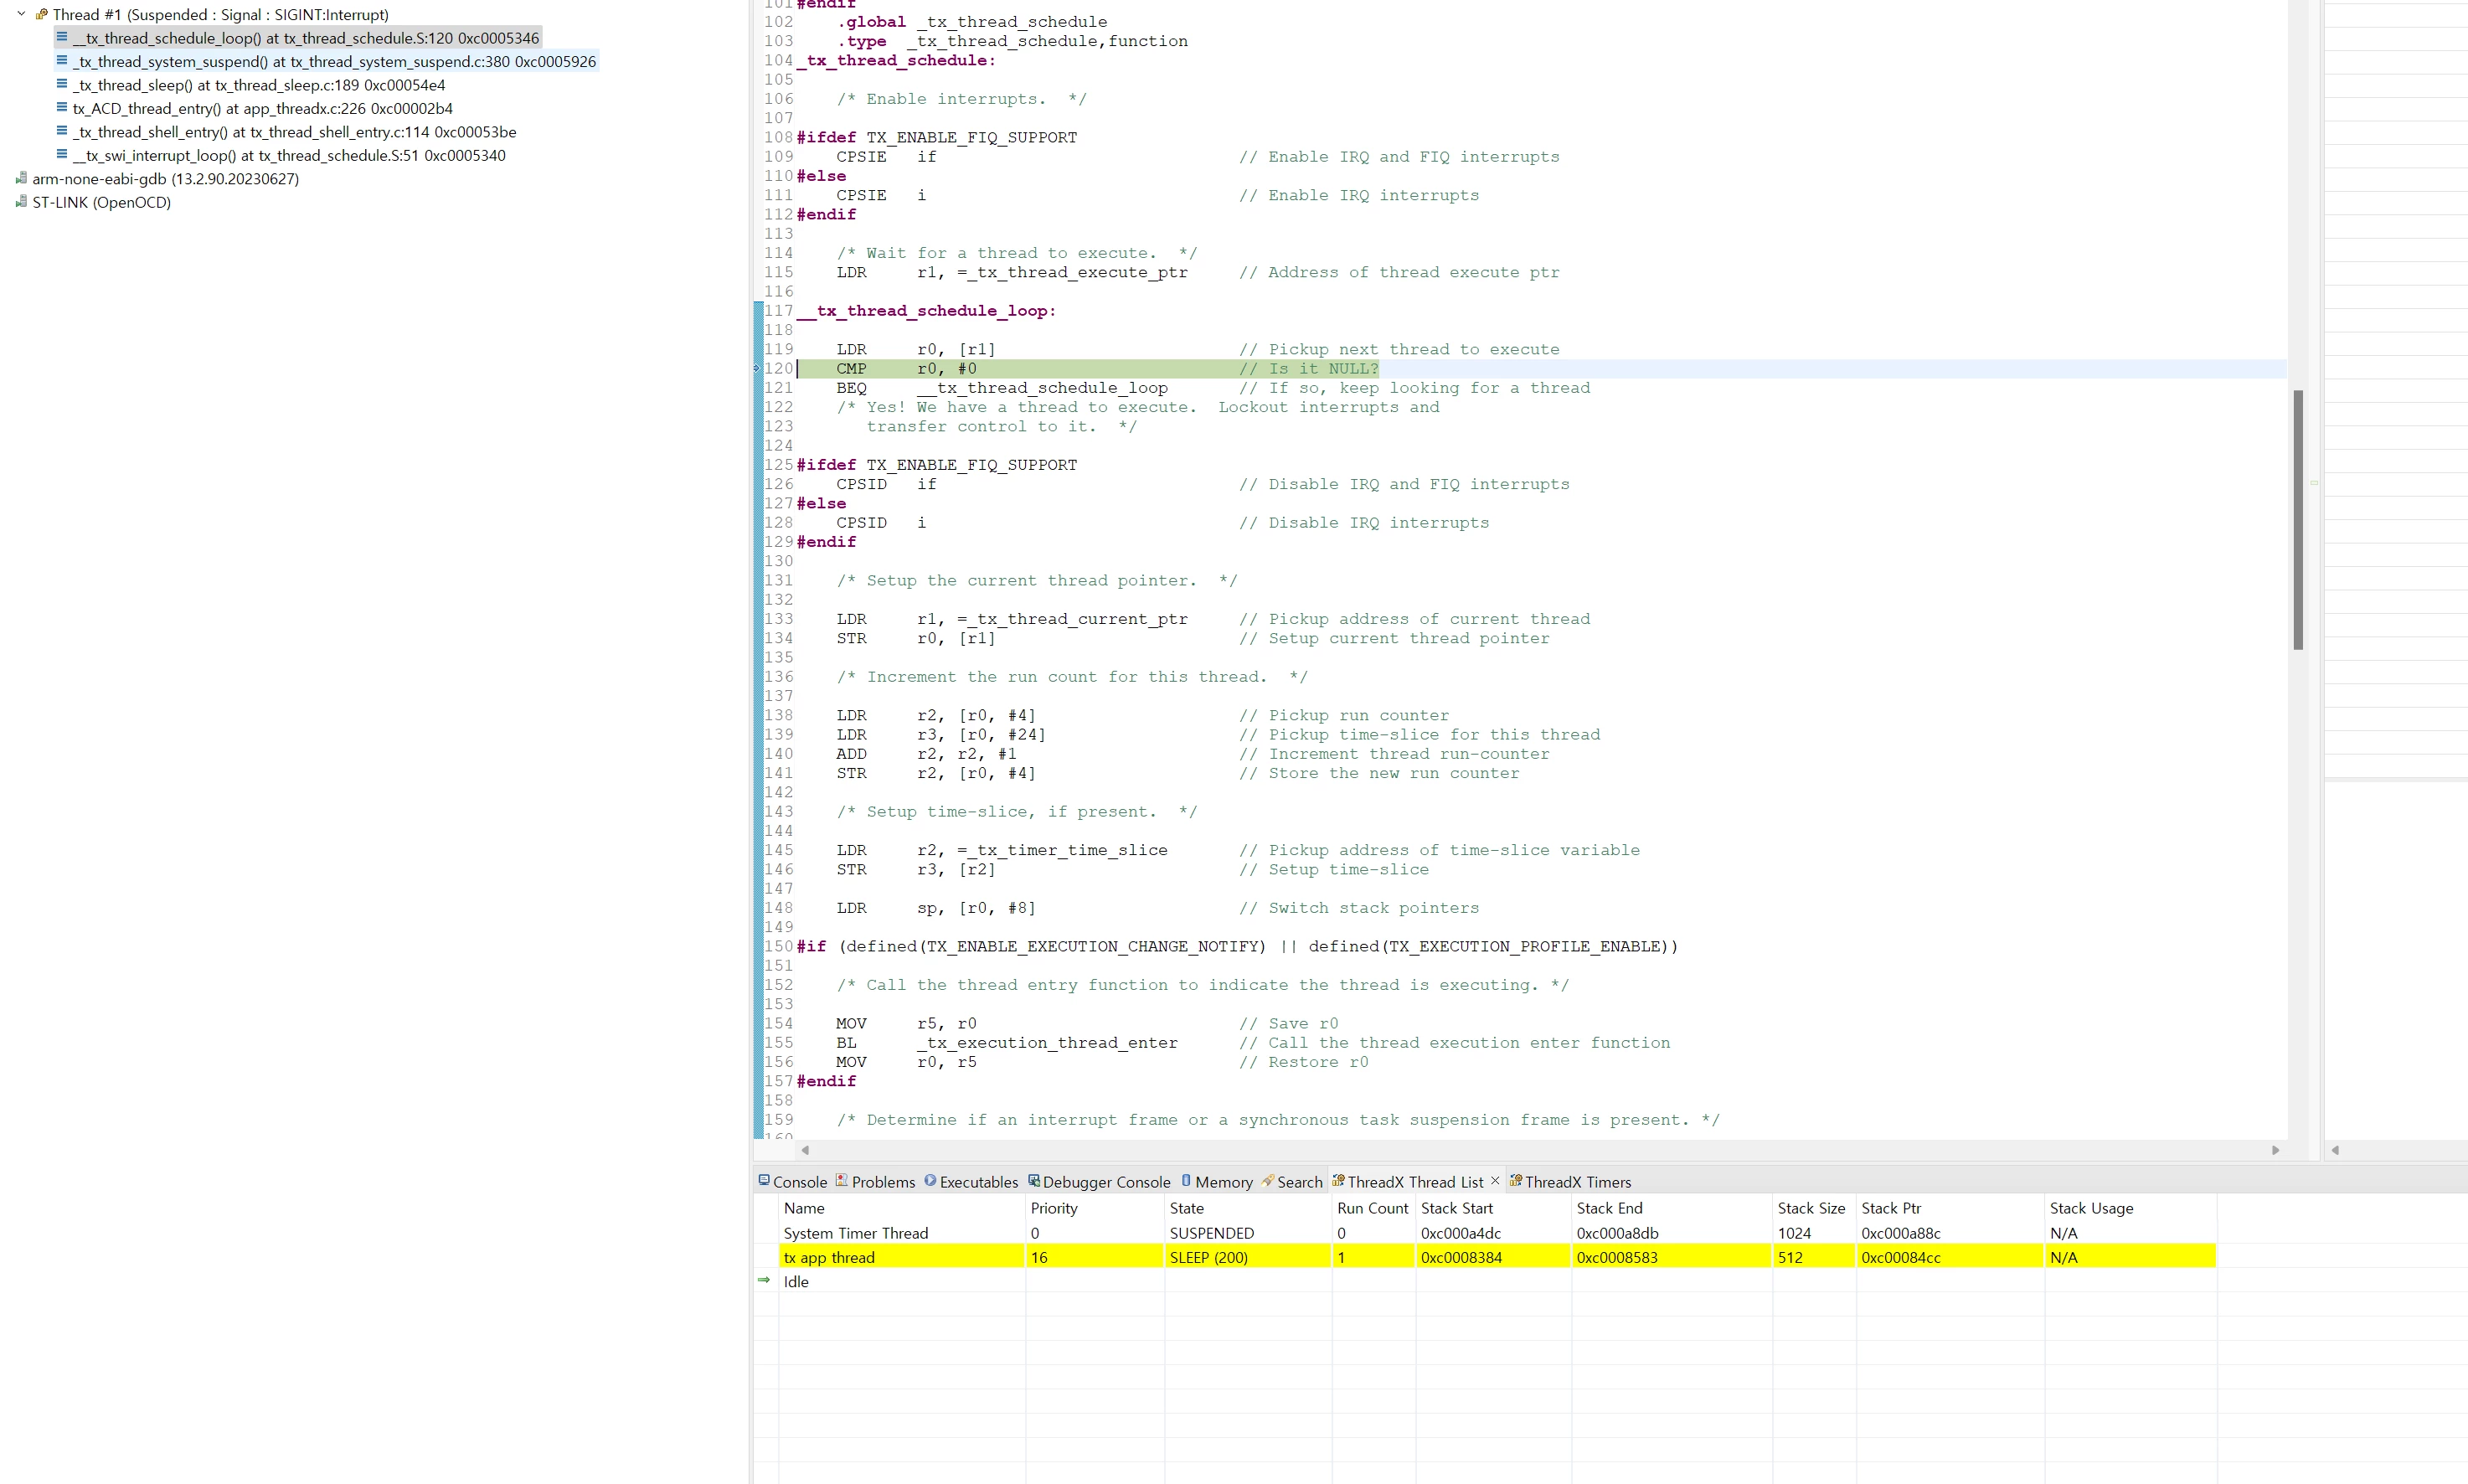Screen dimensions: 2468x1484
Task: Open the Console tab
Action: tap(792, 1181)
